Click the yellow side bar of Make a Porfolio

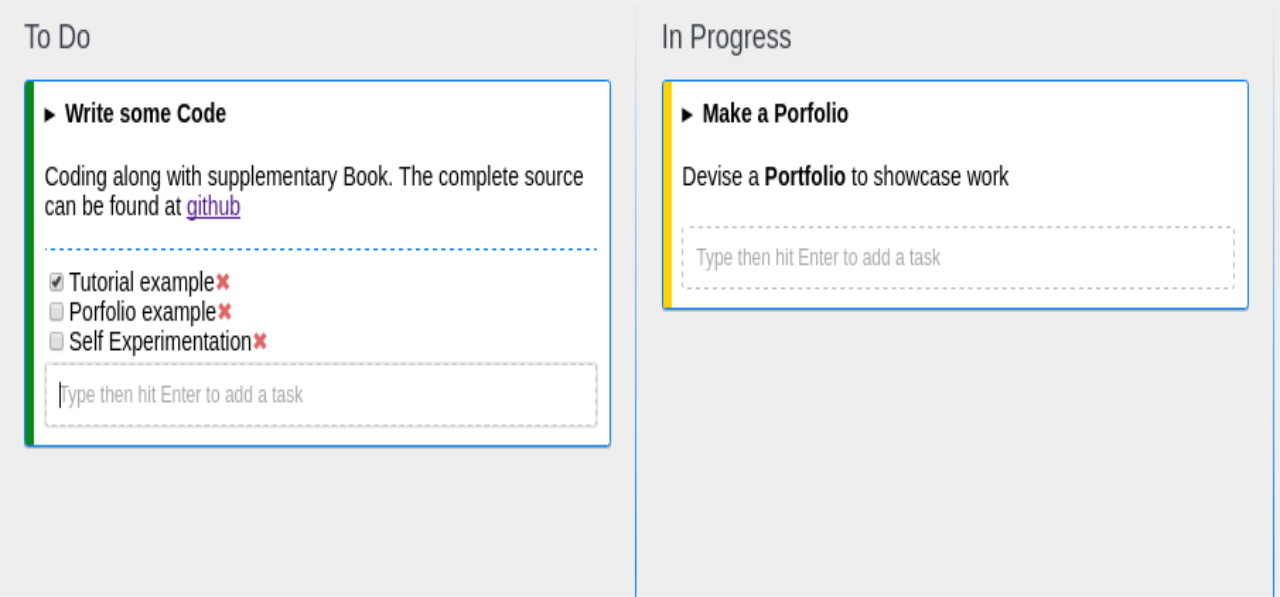click(x=667, y=194)
